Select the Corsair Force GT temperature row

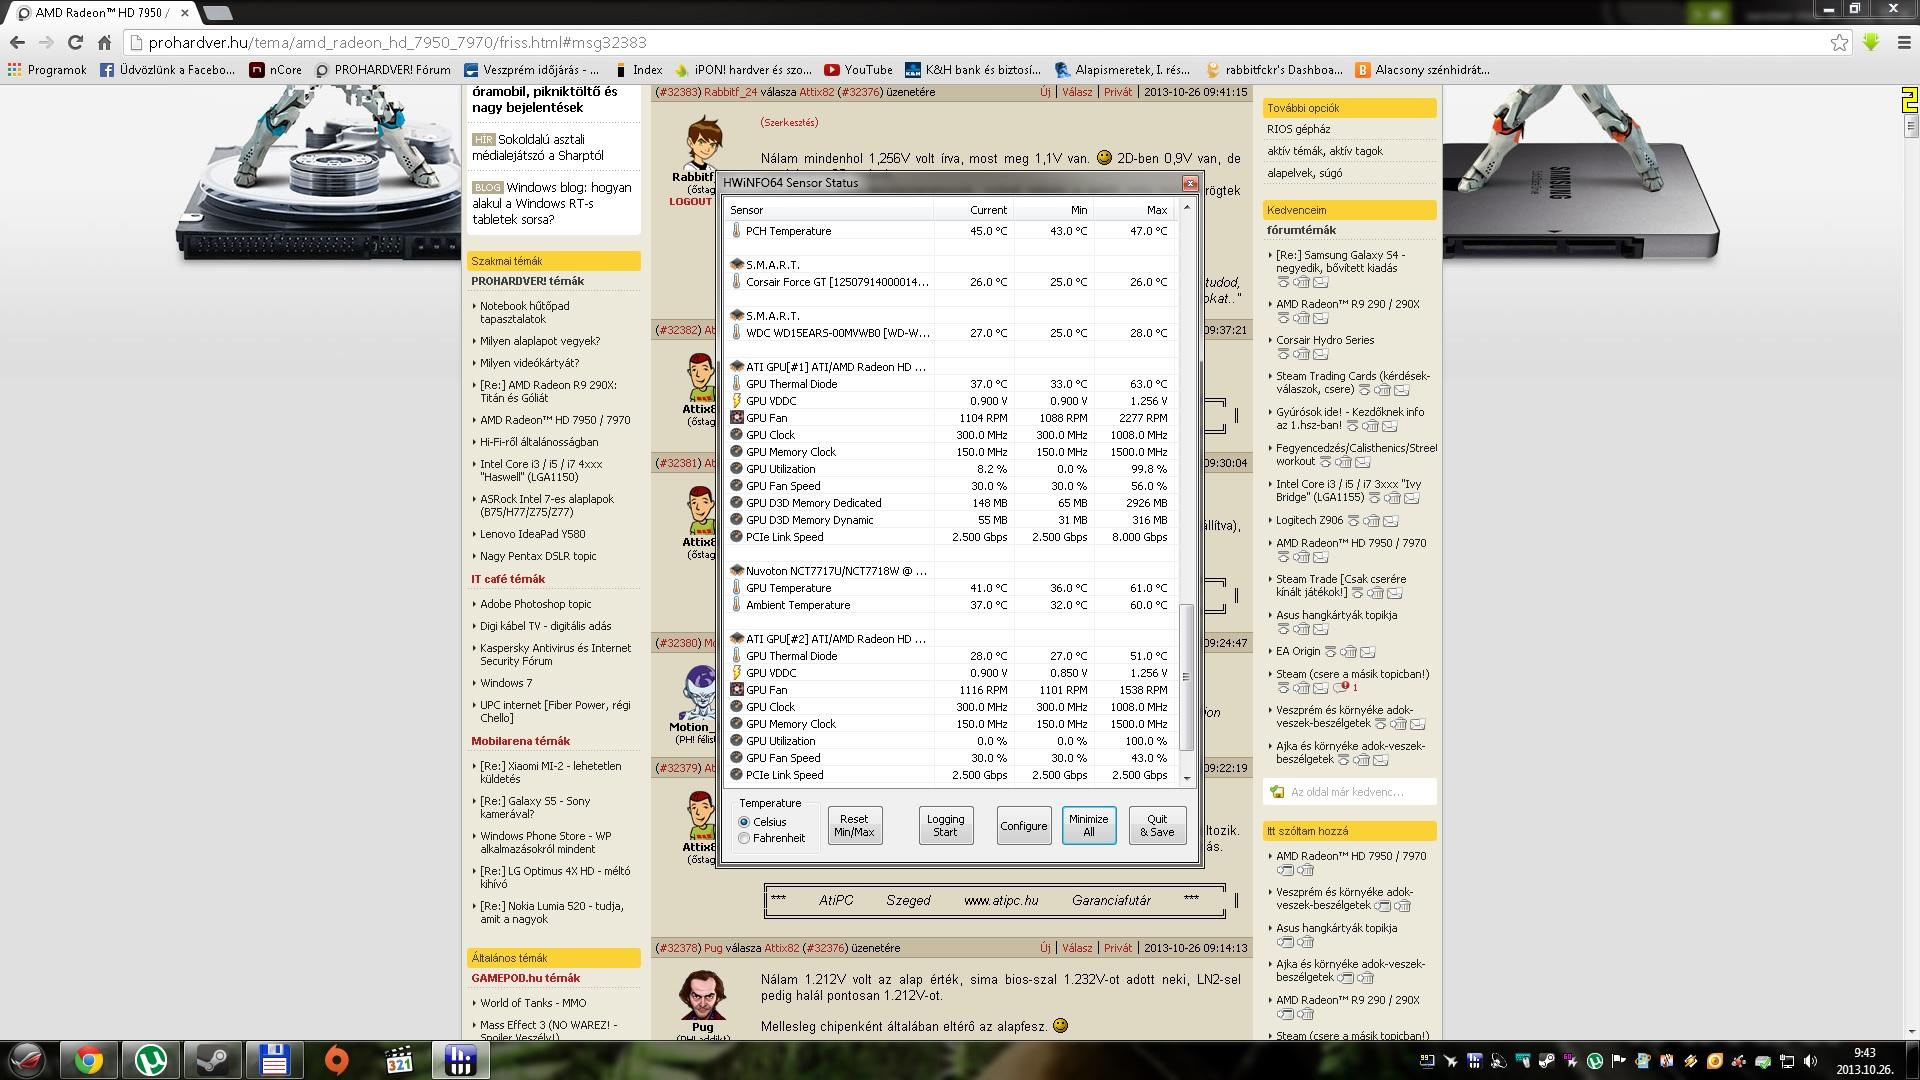951,282
